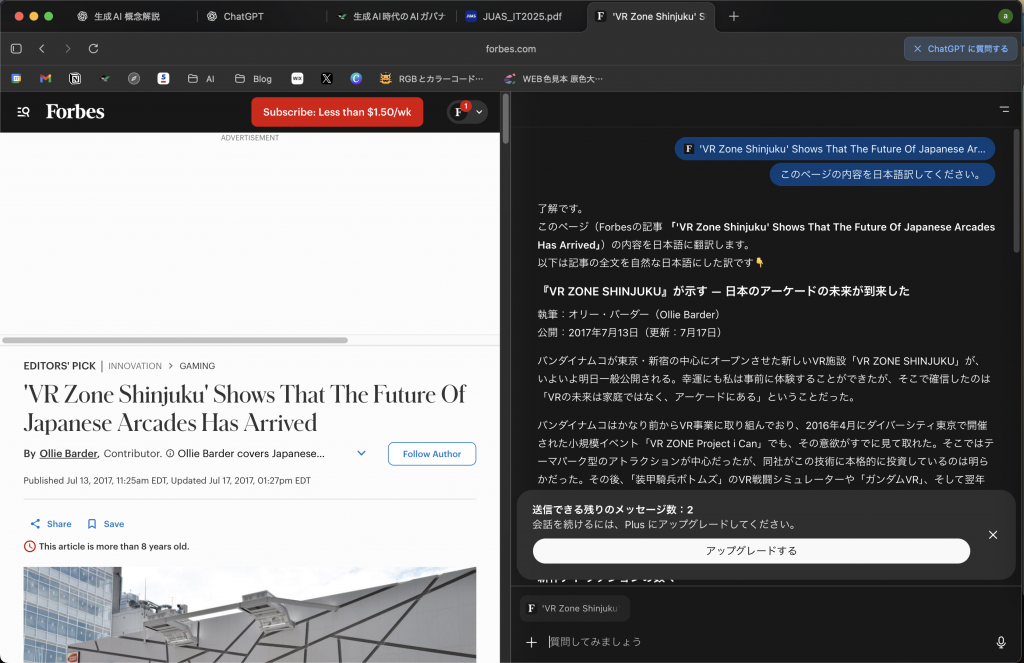Image resolution: width=1024 pixels, height=663 pixels.
Task: Open the chat panel options menu icon
Action: click(1003, 109)
